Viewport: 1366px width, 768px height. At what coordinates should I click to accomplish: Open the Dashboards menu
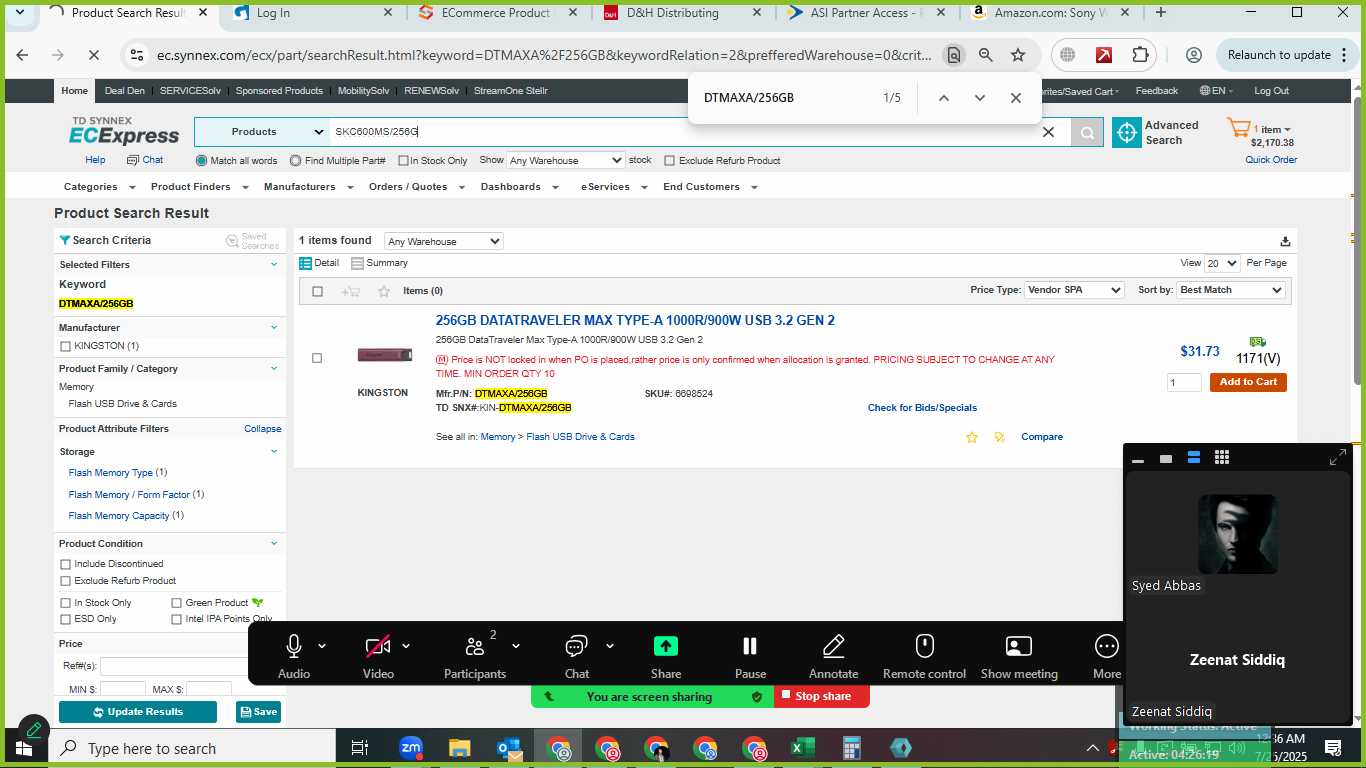[517, 187]
